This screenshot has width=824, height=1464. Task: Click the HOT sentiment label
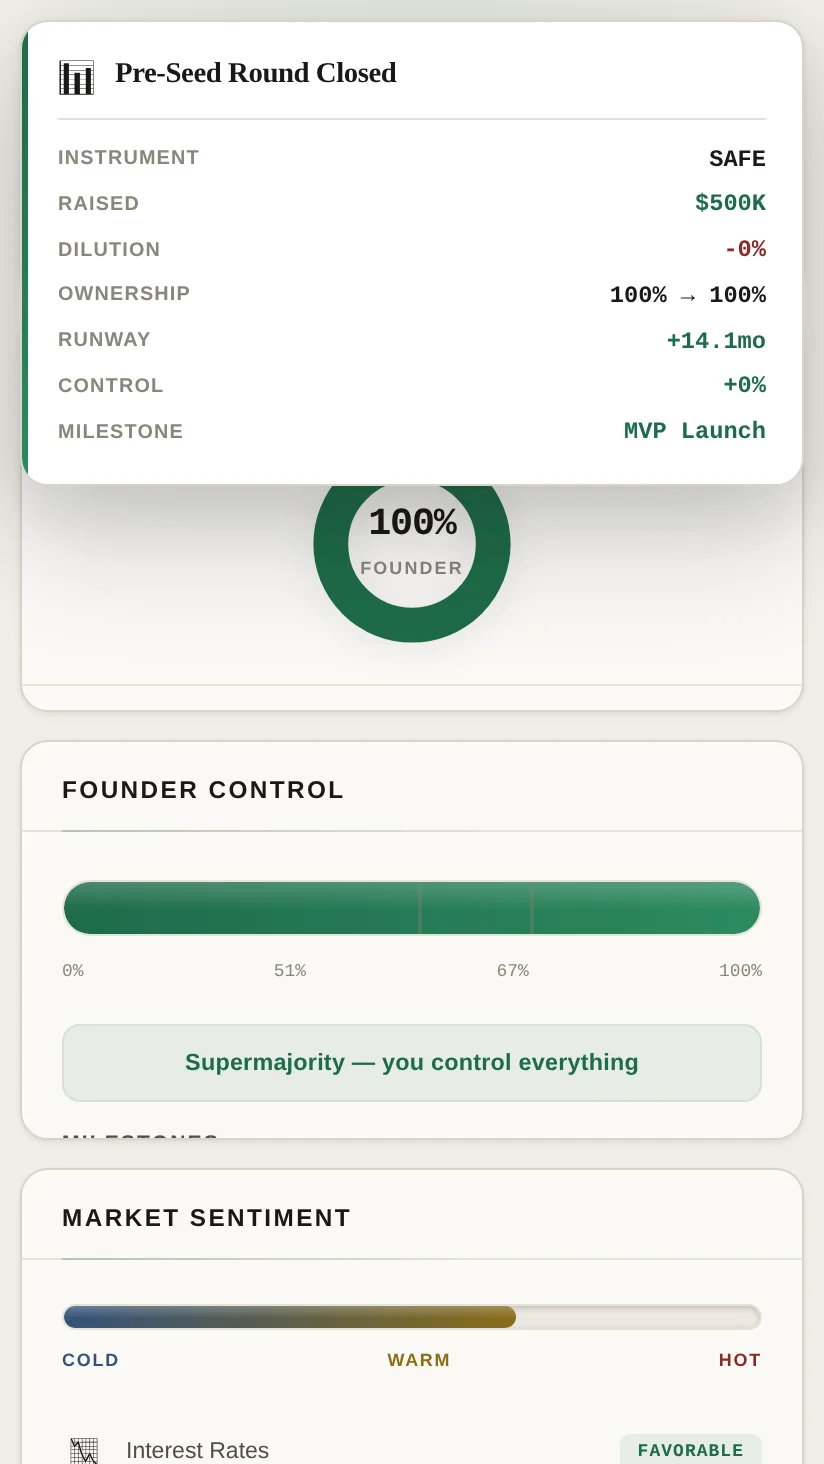(740, 1360)
